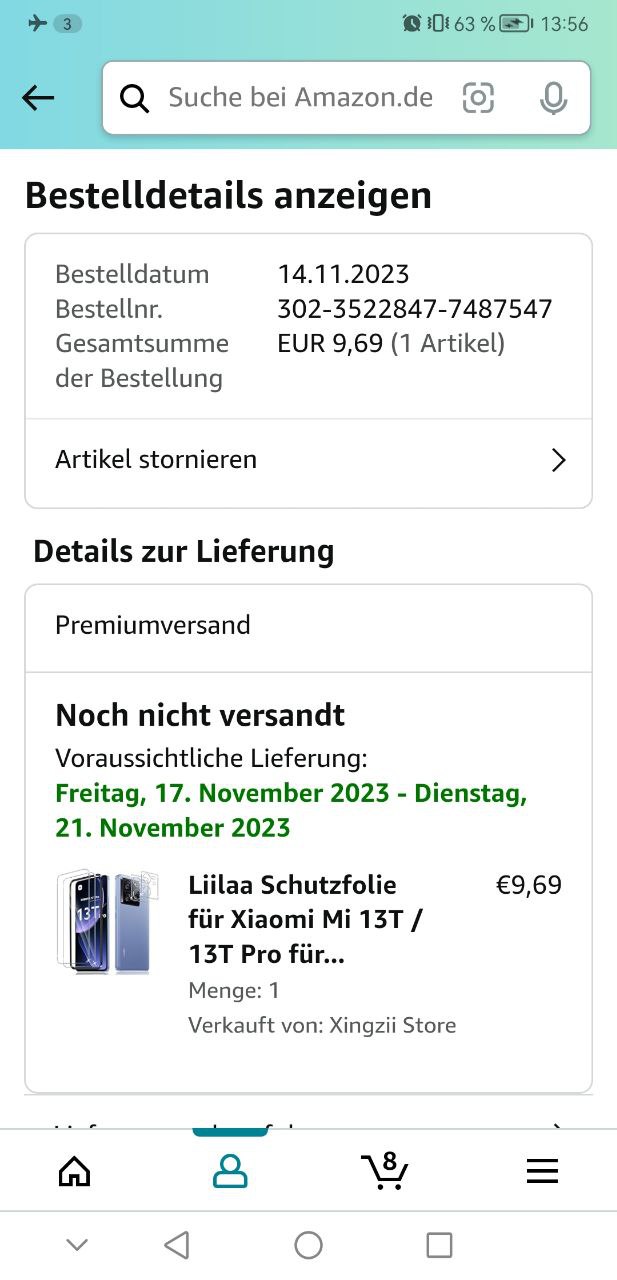
Task: Open the hamburger menu
Action: pyautogui.click(x=542, y=1171)
